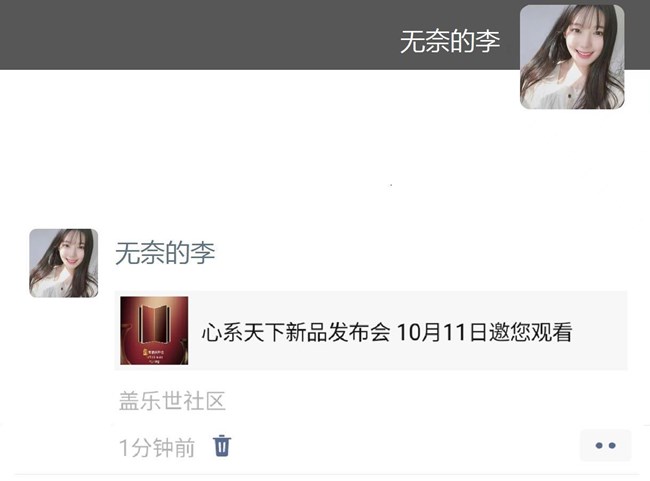Tap the divider line beneath the post
The width and height of the screenshot is (650, 481).
click(327, 475)
